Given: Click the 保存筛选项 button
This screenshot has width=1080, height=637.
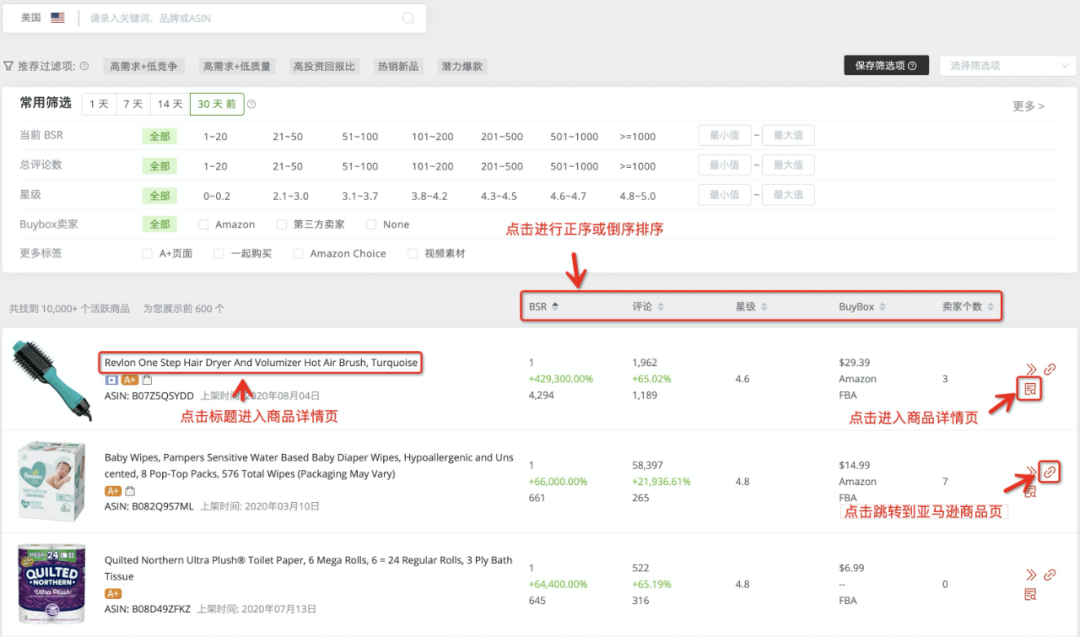Looking at the screenshot, I should click(x=886, y=64).
